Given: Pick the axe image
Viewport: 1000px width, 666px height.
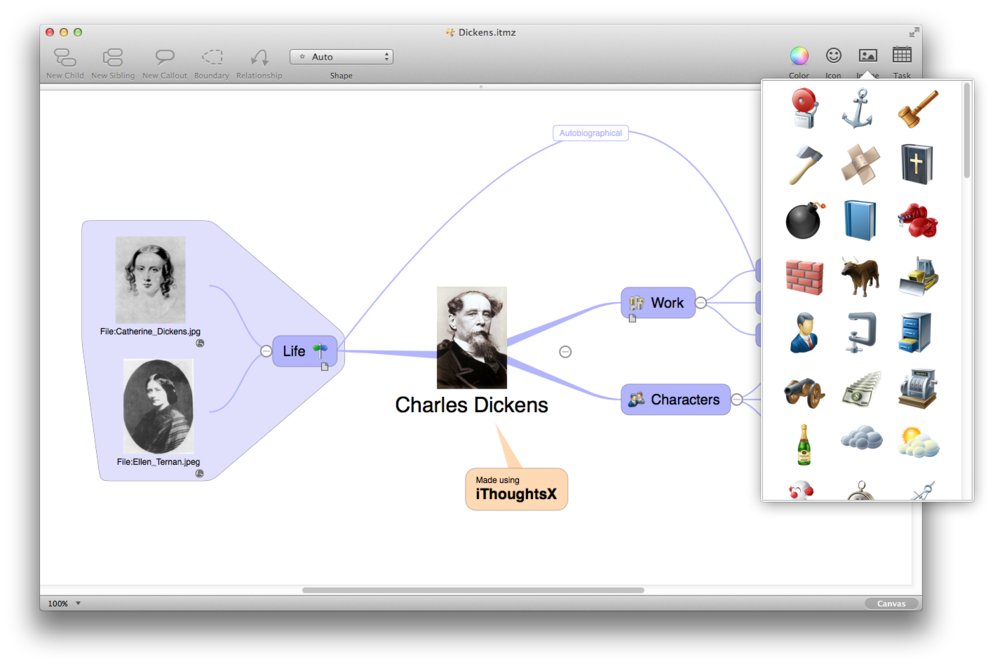Looking at the screenshot, I should pos(805,165).
